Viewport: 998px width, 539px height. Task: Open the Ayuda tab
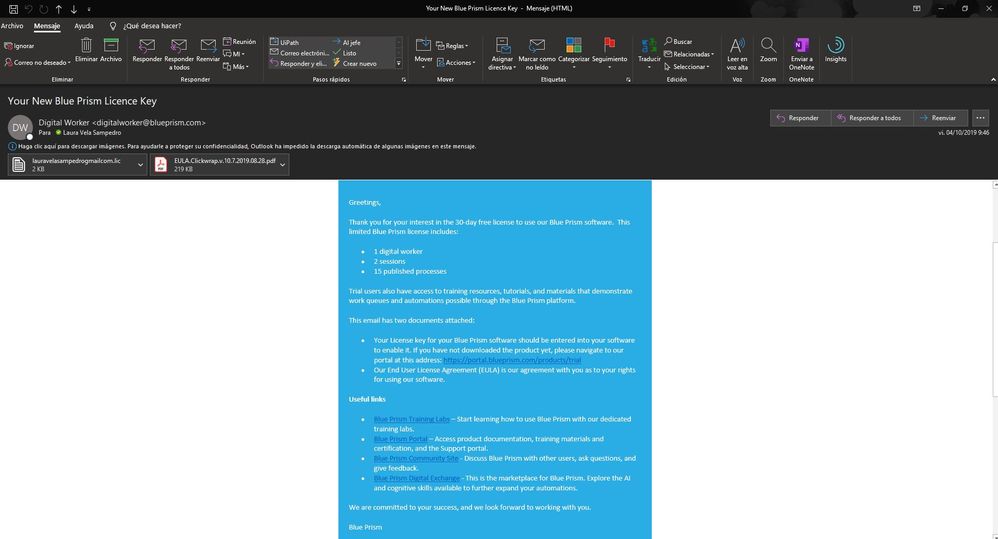[83, 26]
